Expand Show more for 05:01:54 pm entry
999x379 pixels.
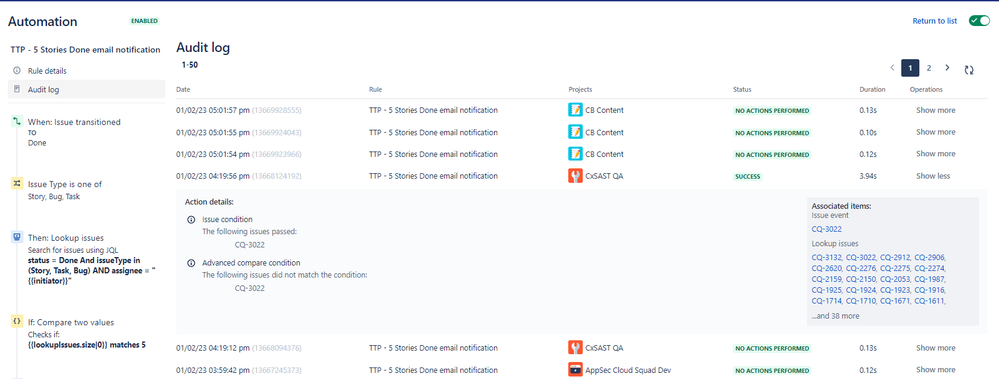point(935,154)
